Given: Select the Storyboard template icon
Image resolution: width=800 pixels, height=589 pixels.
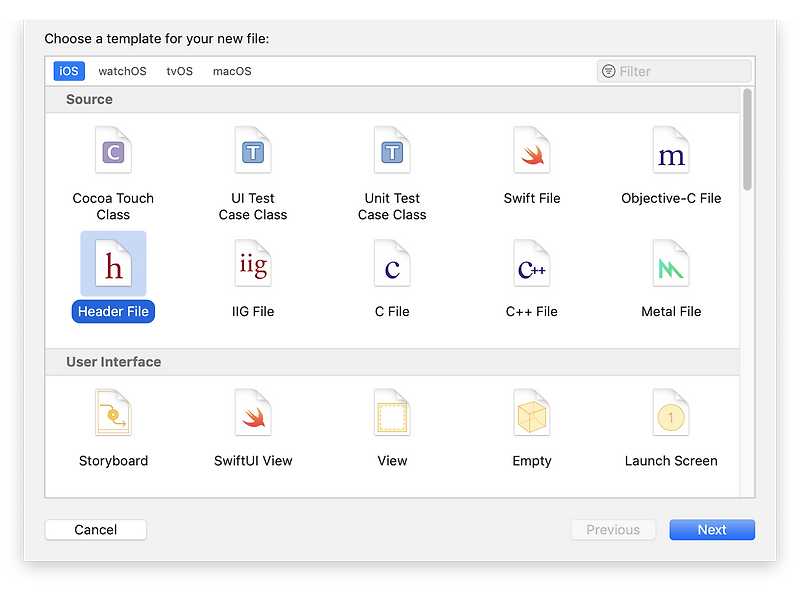Looking at the screenshot, I should pos(113,413).
